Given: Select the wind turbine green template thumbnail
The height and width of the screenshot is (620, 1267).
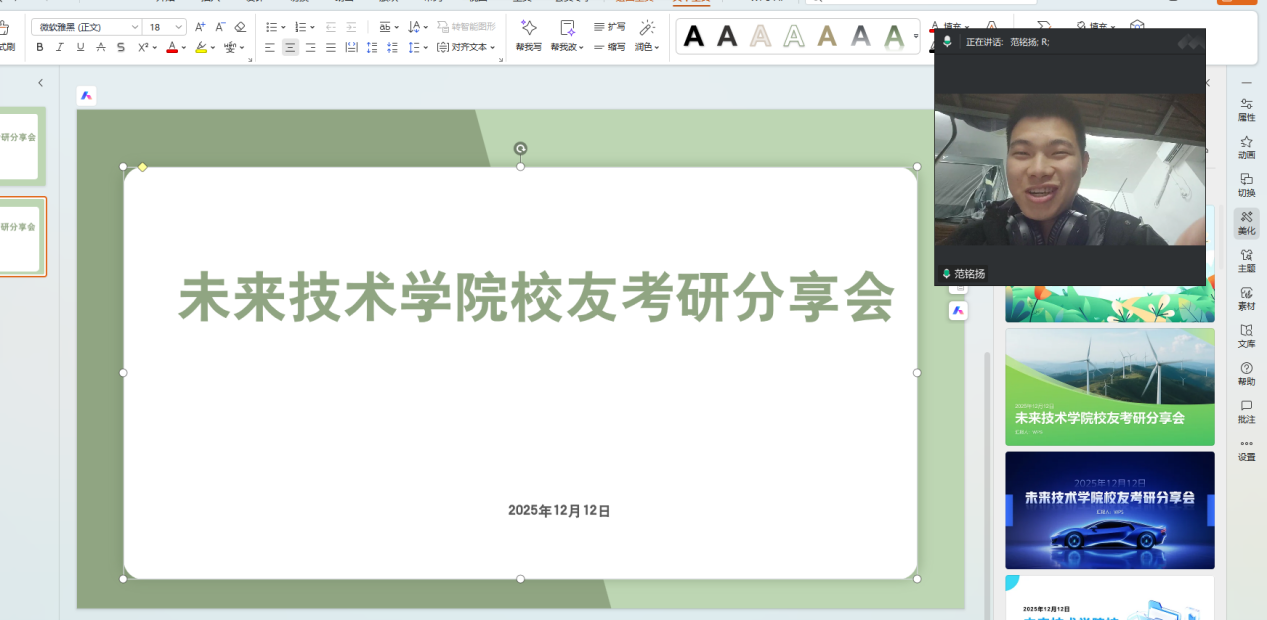Looking at the screenshot, I should [1109, 386].
